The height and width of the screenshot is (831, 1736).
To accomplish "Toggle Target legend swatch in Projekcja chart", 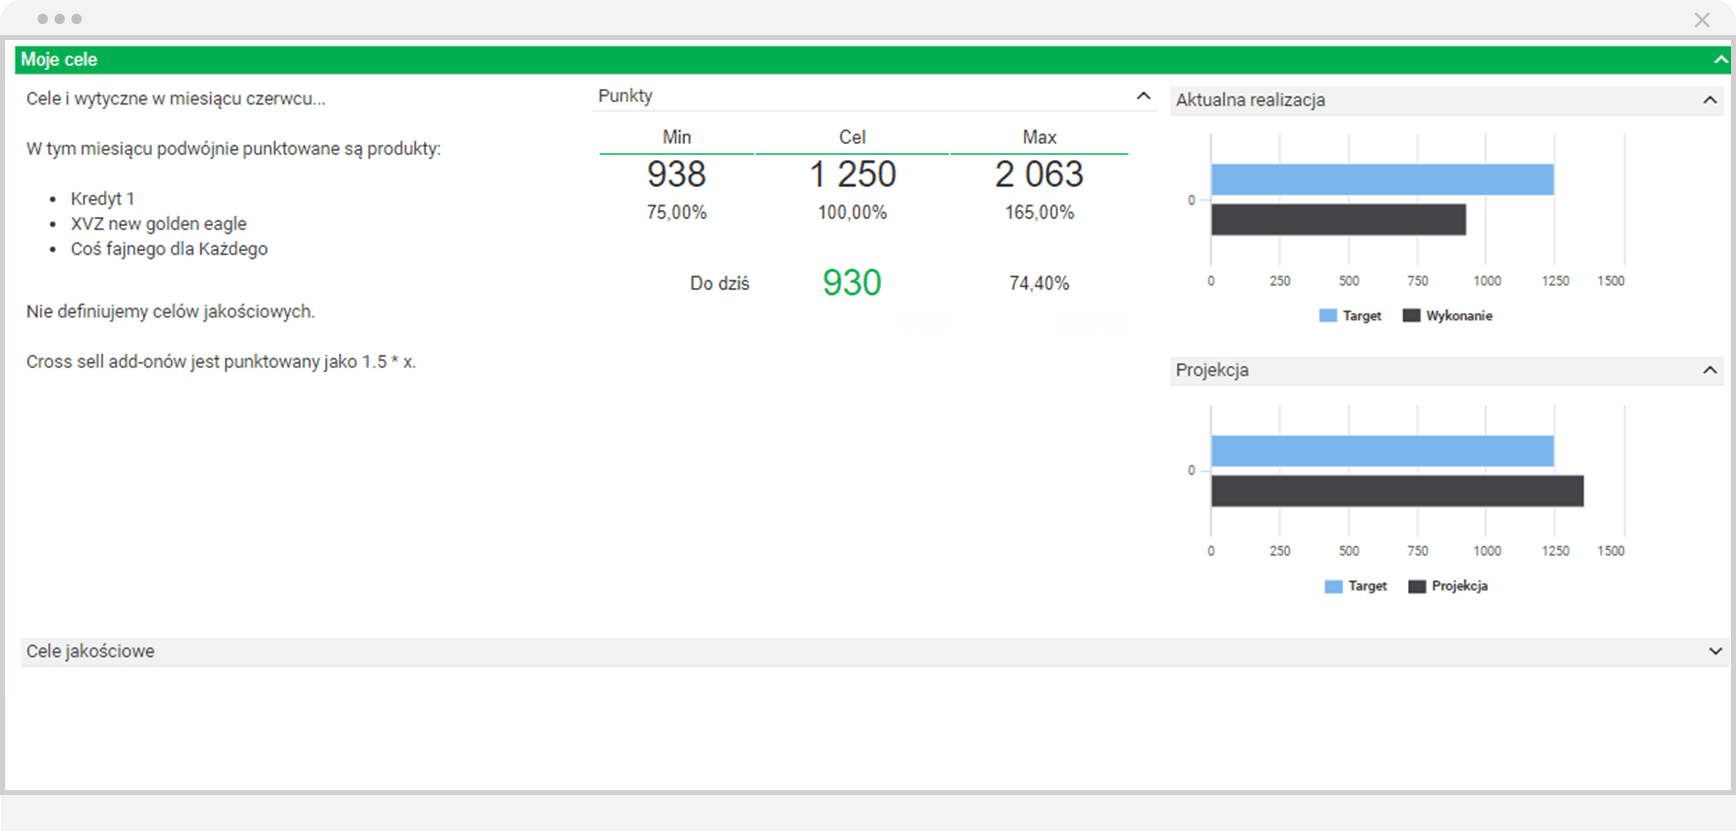I will click(1333, 587).
